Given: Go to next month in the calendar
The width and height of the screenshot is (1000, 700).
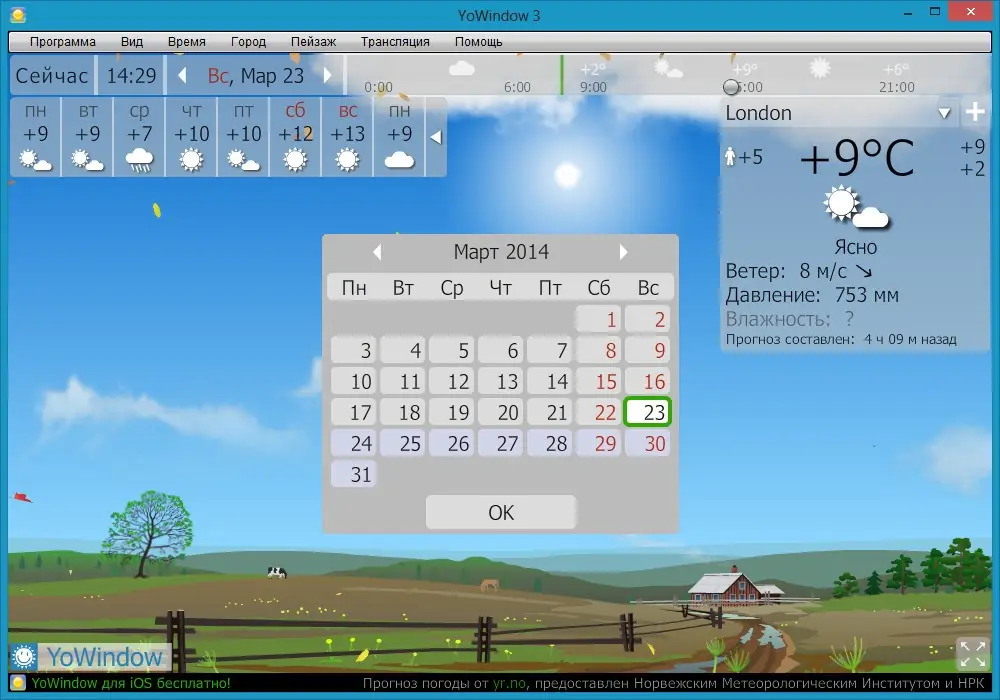Looking at the screenshot, I should (623, 252).
